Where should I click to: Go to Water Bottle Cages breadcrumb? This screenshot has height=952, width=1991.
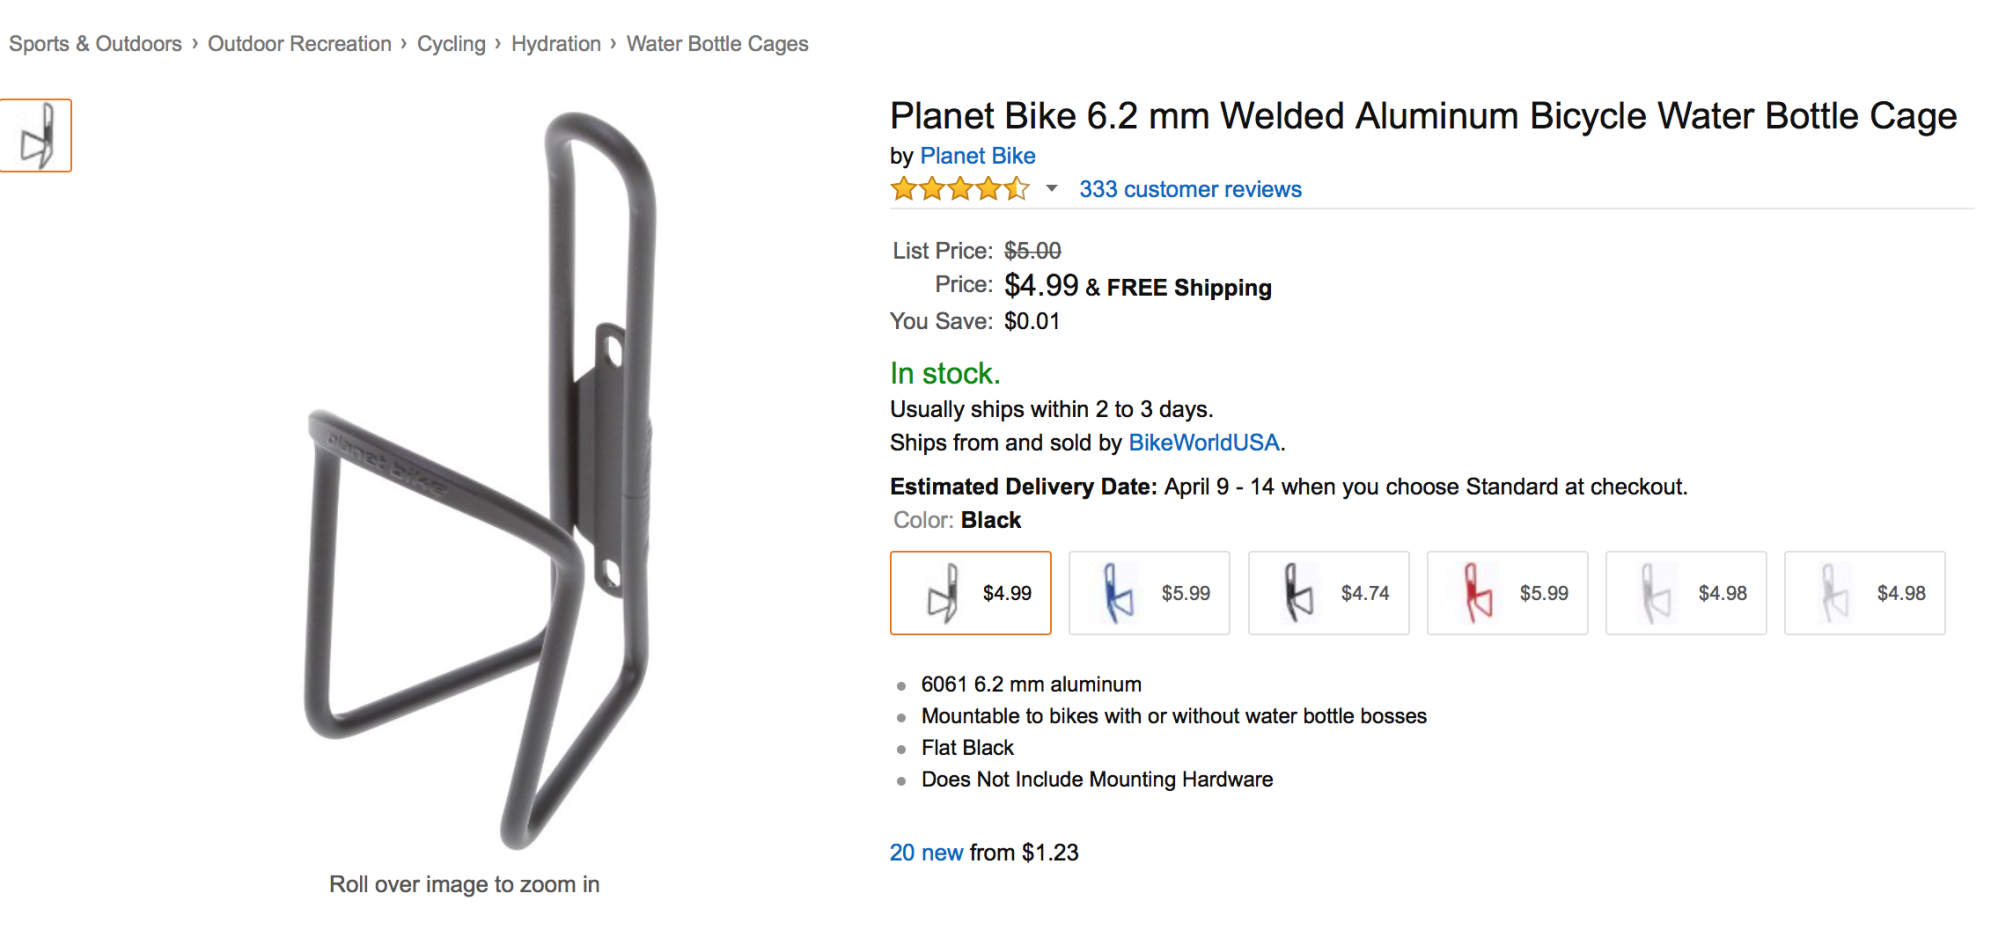(717, 44)
